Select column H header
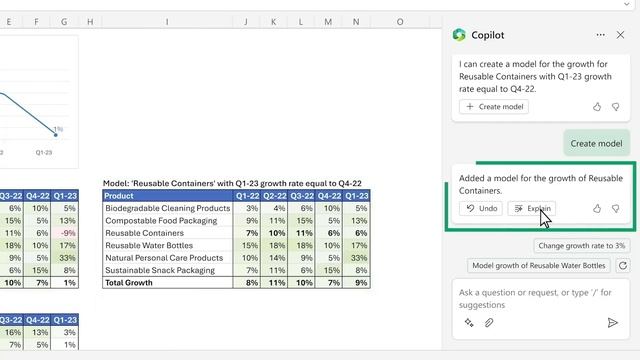 (90, 22)
